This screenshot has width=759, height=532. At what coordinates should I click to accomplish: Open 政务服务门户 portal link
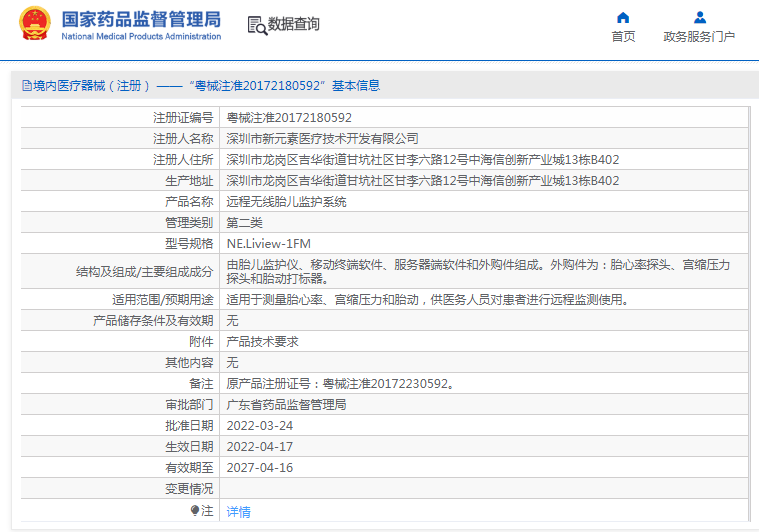point(699,37)
